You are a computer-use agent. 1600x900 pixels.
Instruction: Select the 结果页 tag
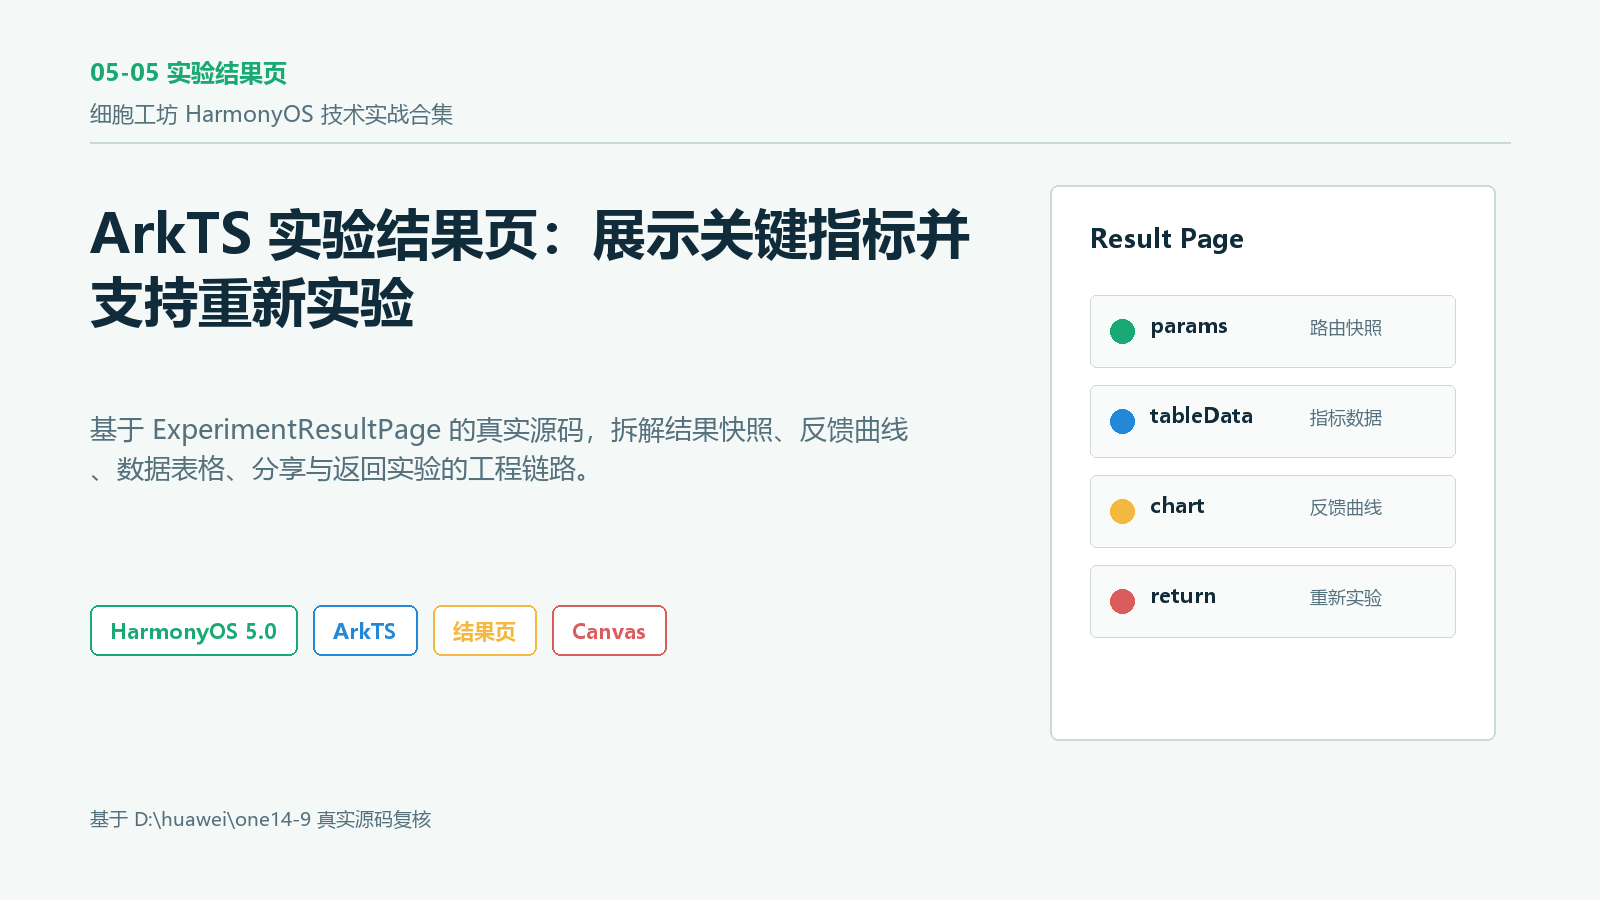[485, 631]
